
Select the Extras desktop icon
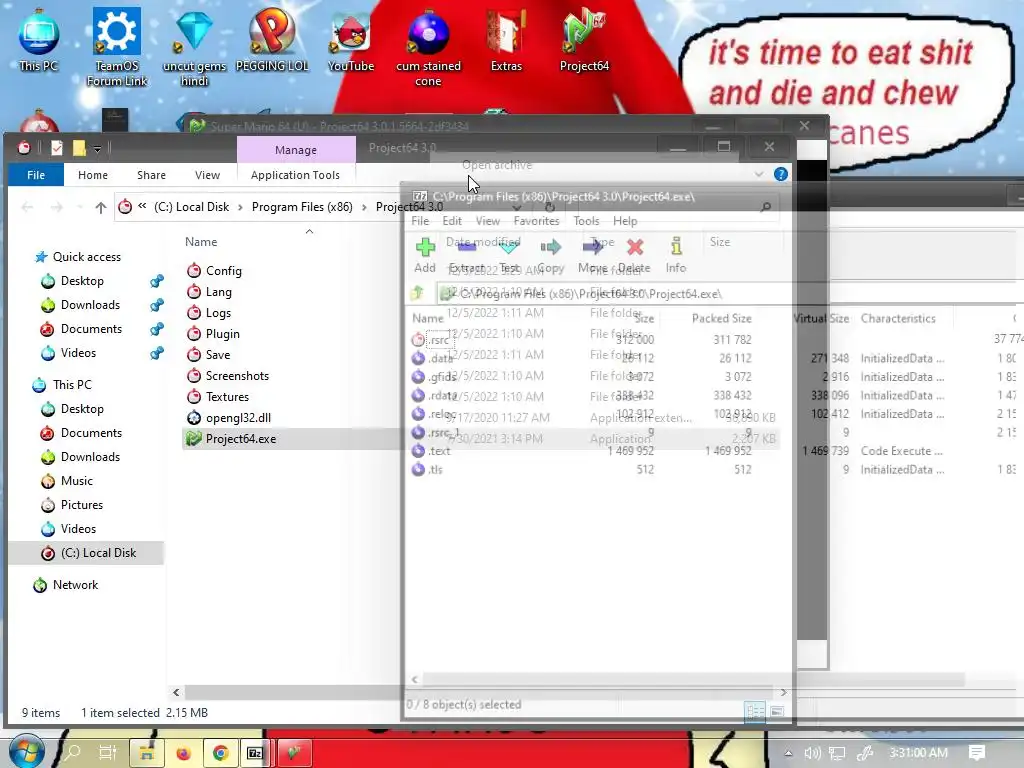click(x=506, y=41)
